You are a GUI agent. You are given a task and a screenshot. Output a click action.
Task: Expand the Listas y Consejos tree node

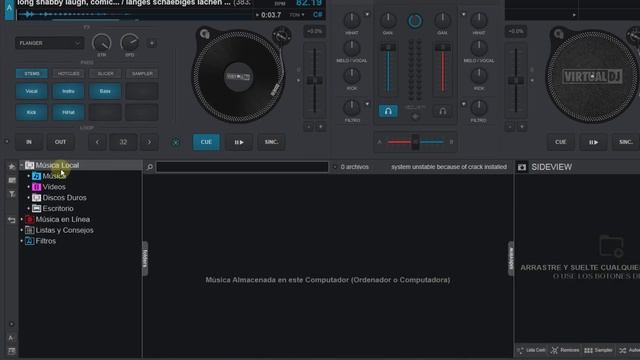[22, 230]
